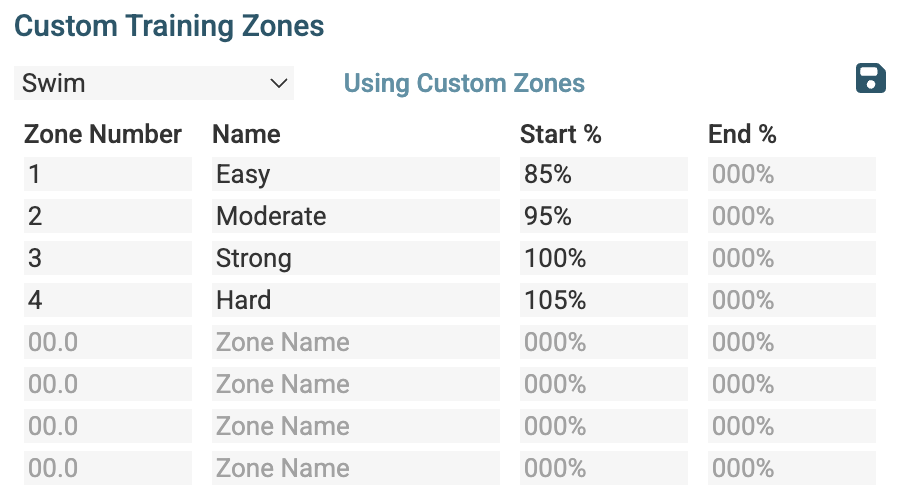The image size is (908, 504).
Task: Focus End % field for Strong zone
Action: (791, 258)
